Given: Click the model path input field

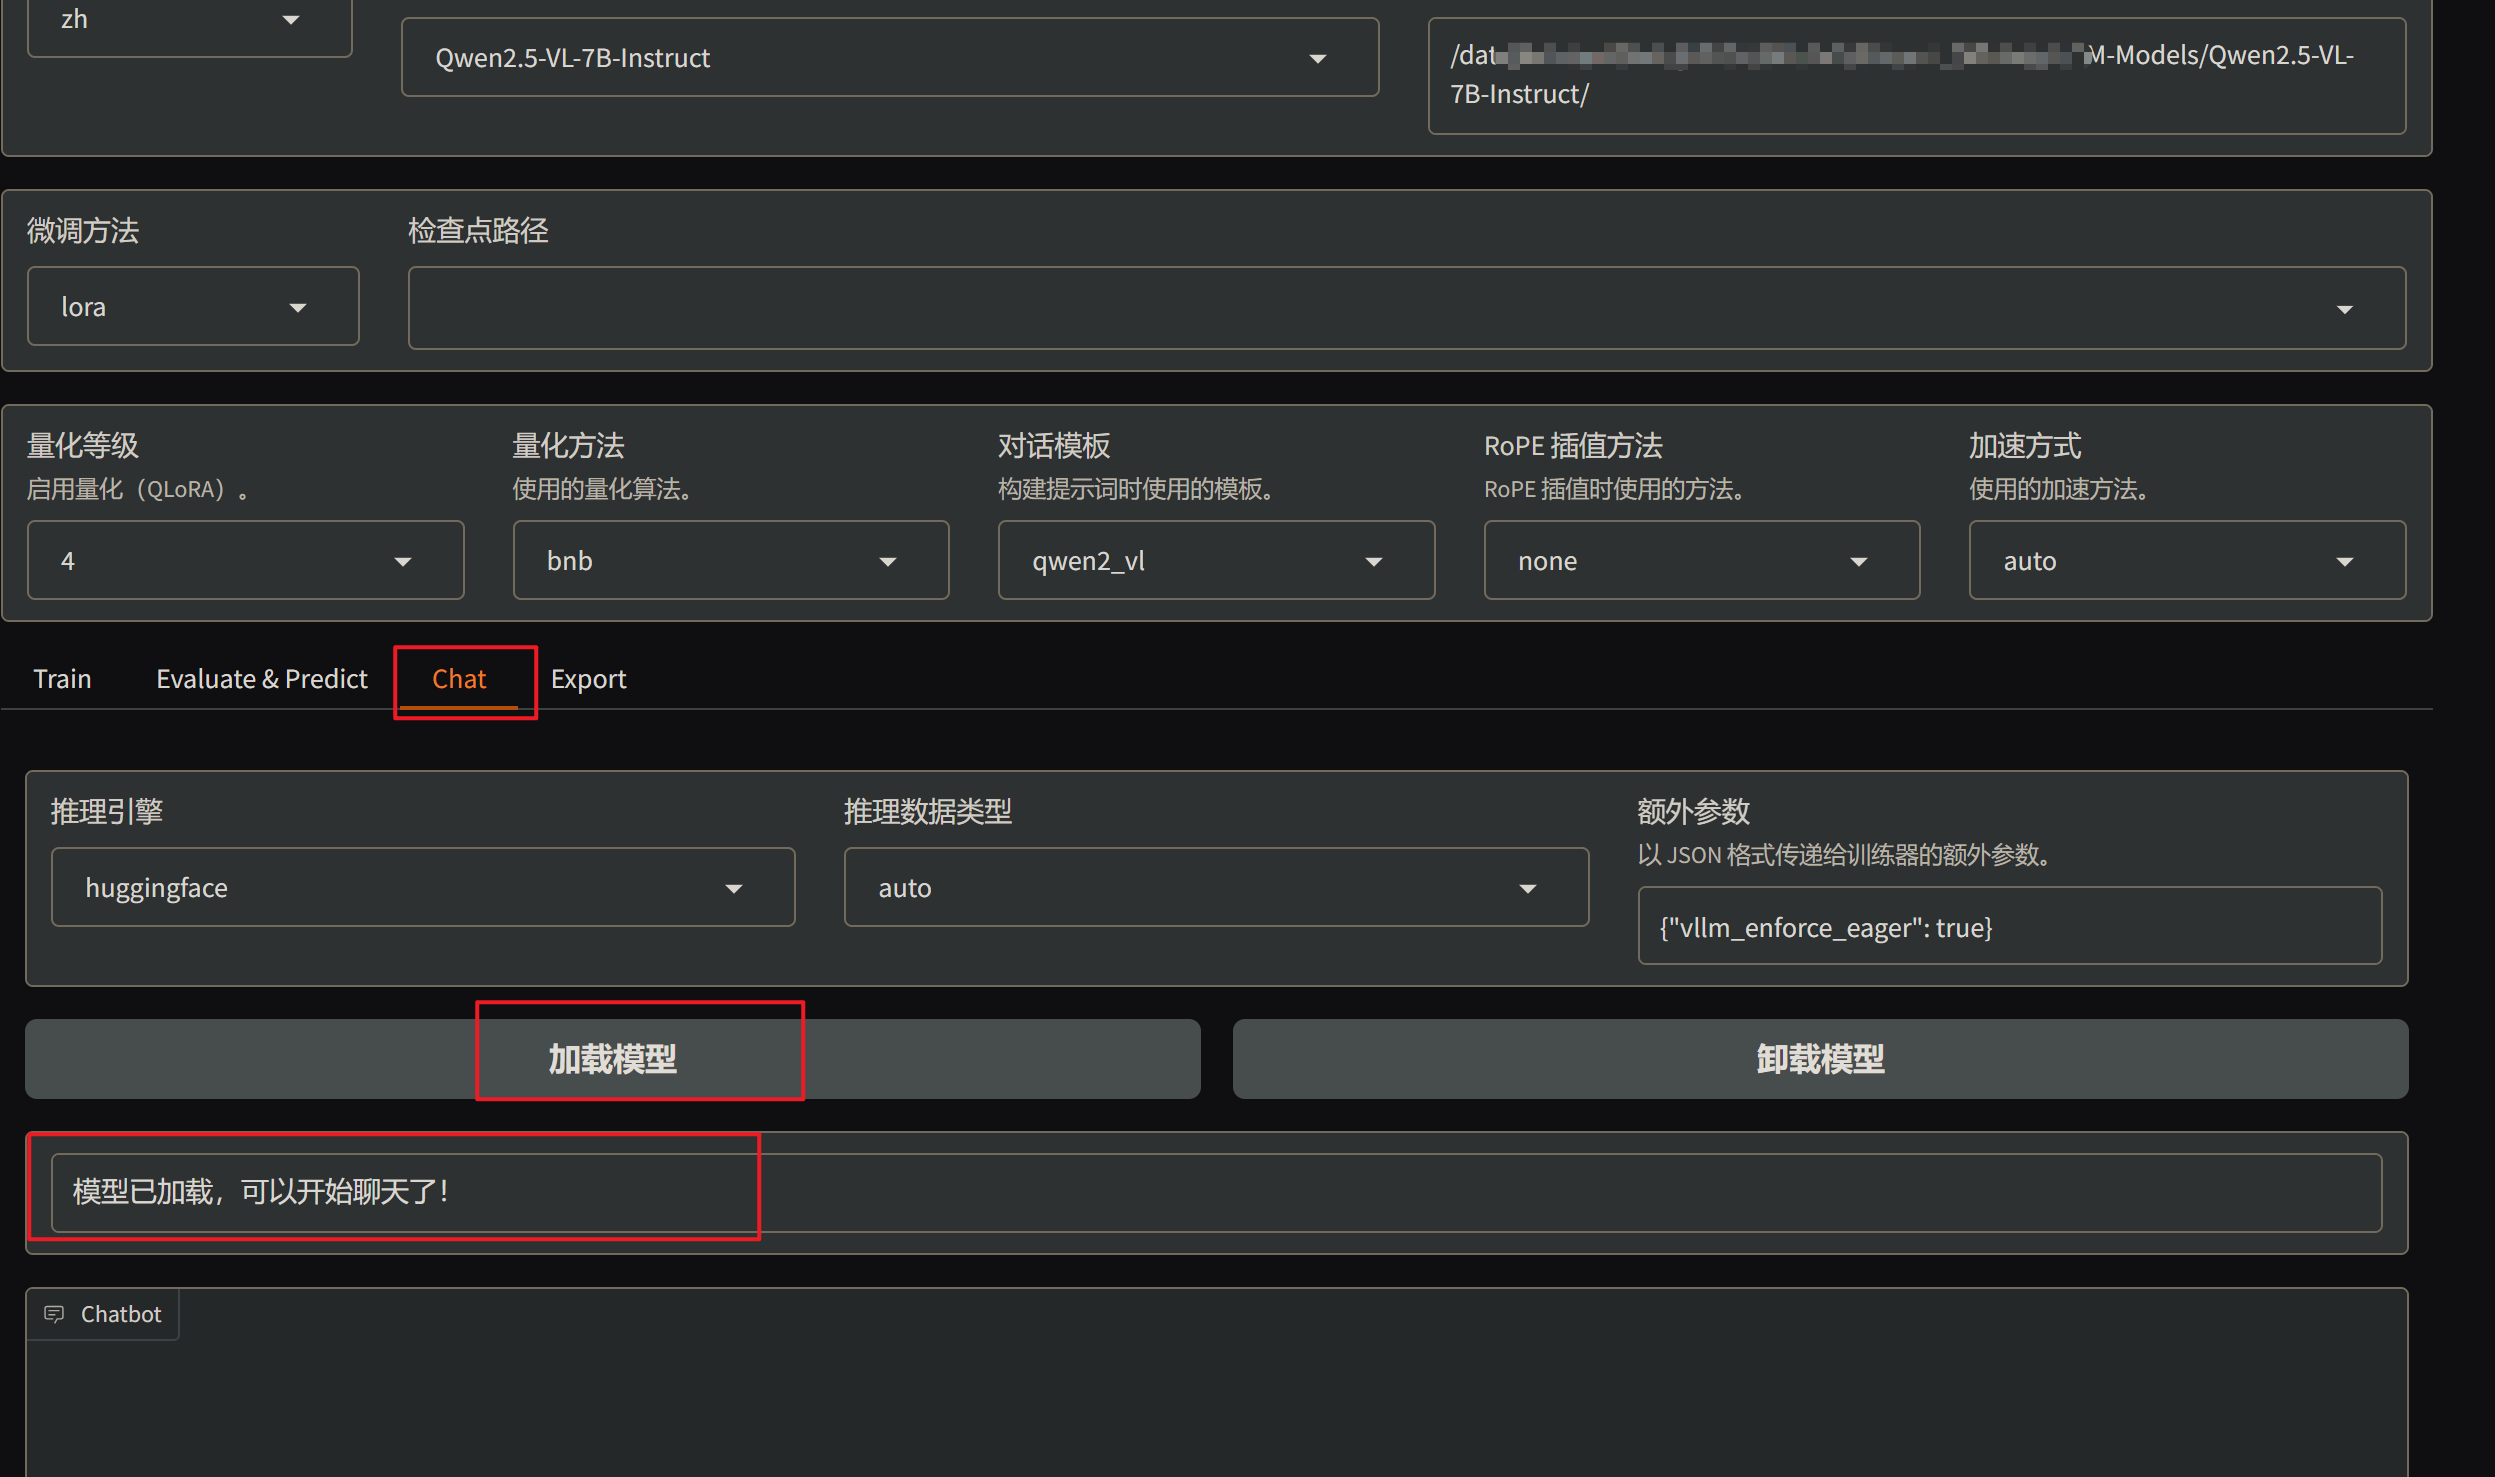Looking at the screenshot, I should (1915, 75).
